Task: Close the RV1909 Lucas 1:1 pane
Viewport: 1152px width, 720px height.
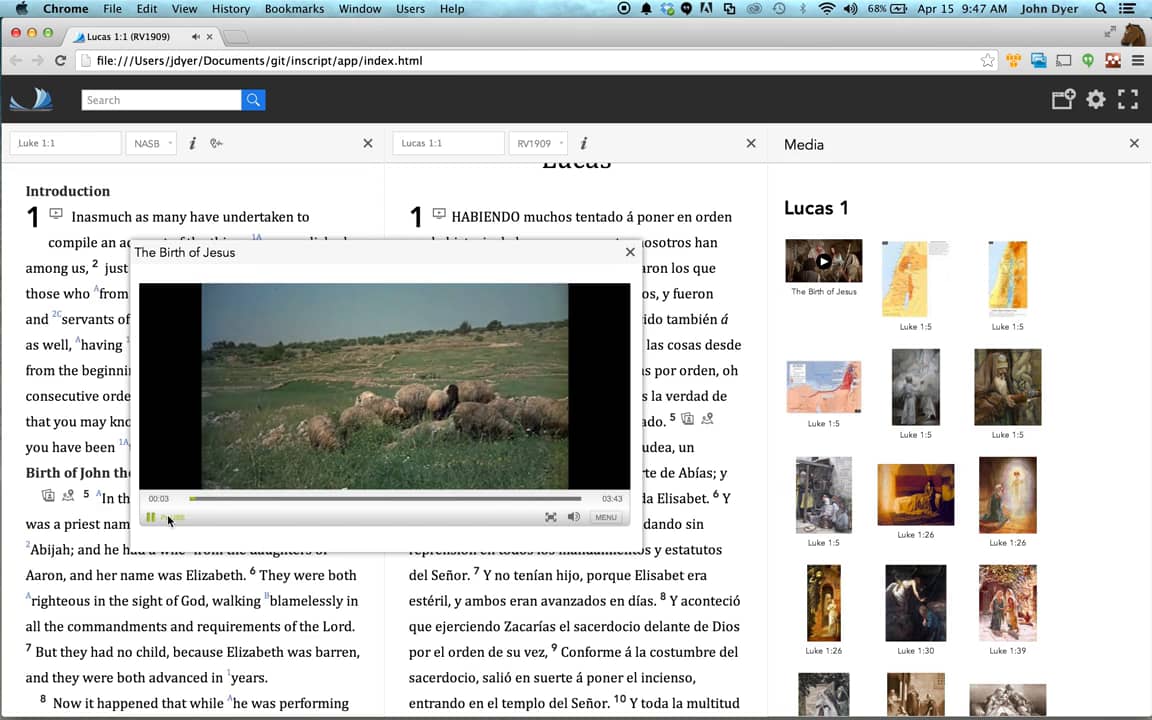Action: pos(751,143)
